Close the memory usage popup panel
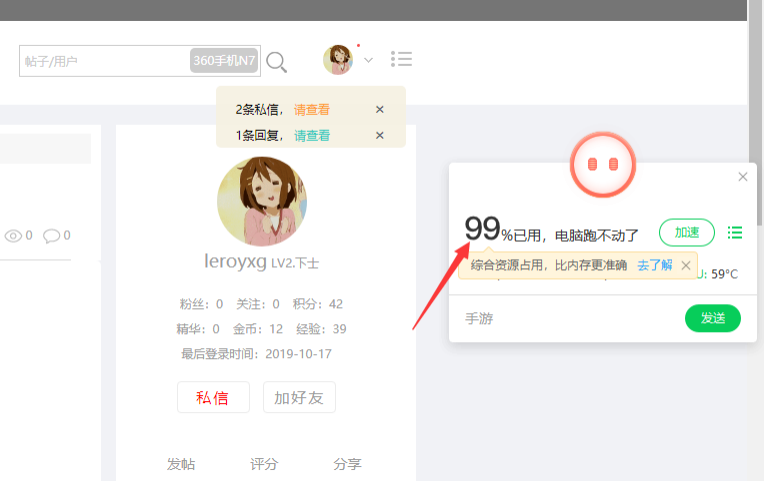The width and height of the screenshot is (764, 482). click(743, 177)
